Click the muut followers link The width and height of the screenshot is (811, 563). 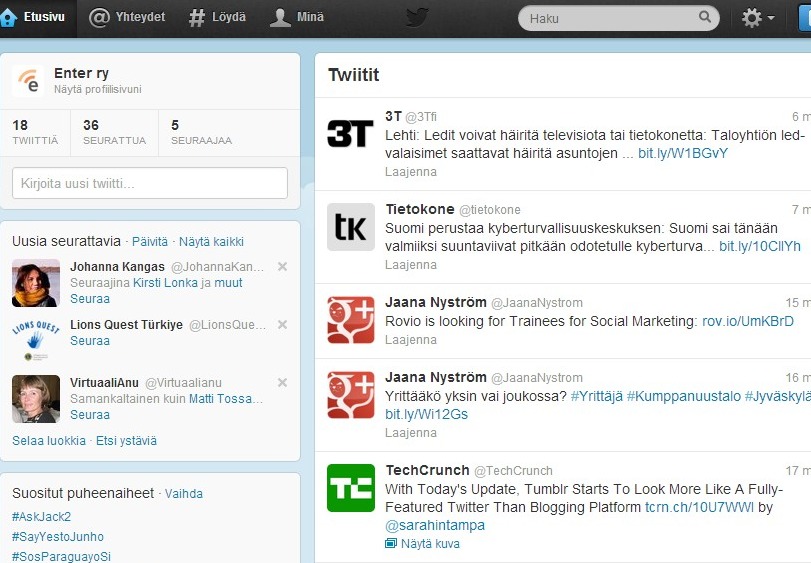(228, 283)
